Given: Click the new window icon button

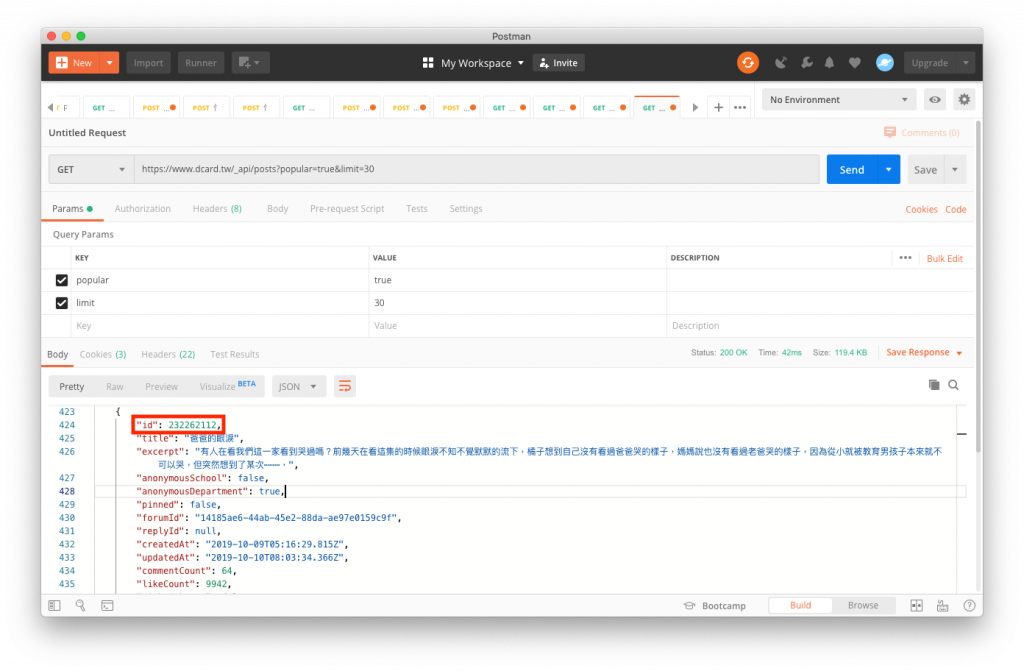Looking at the screenshot, I should [x=251, y=63].
